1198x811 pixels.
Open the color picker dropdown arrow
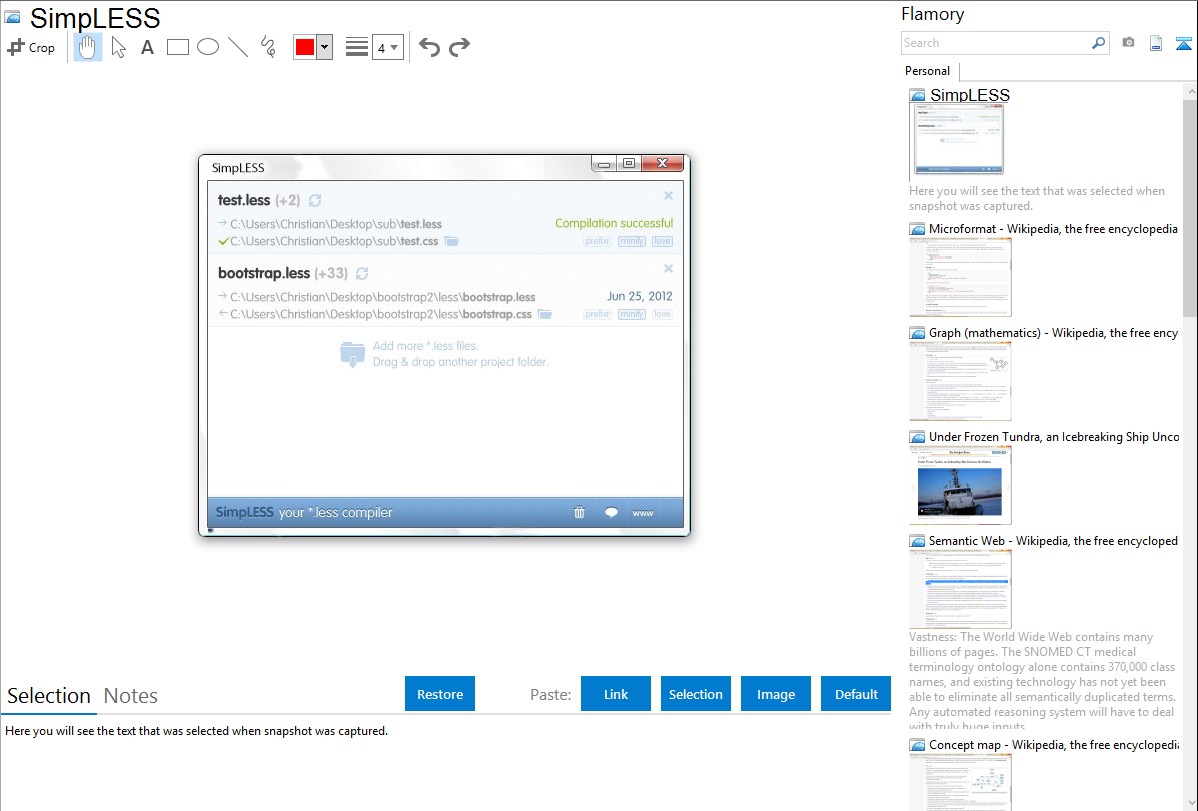coord(324,47)
